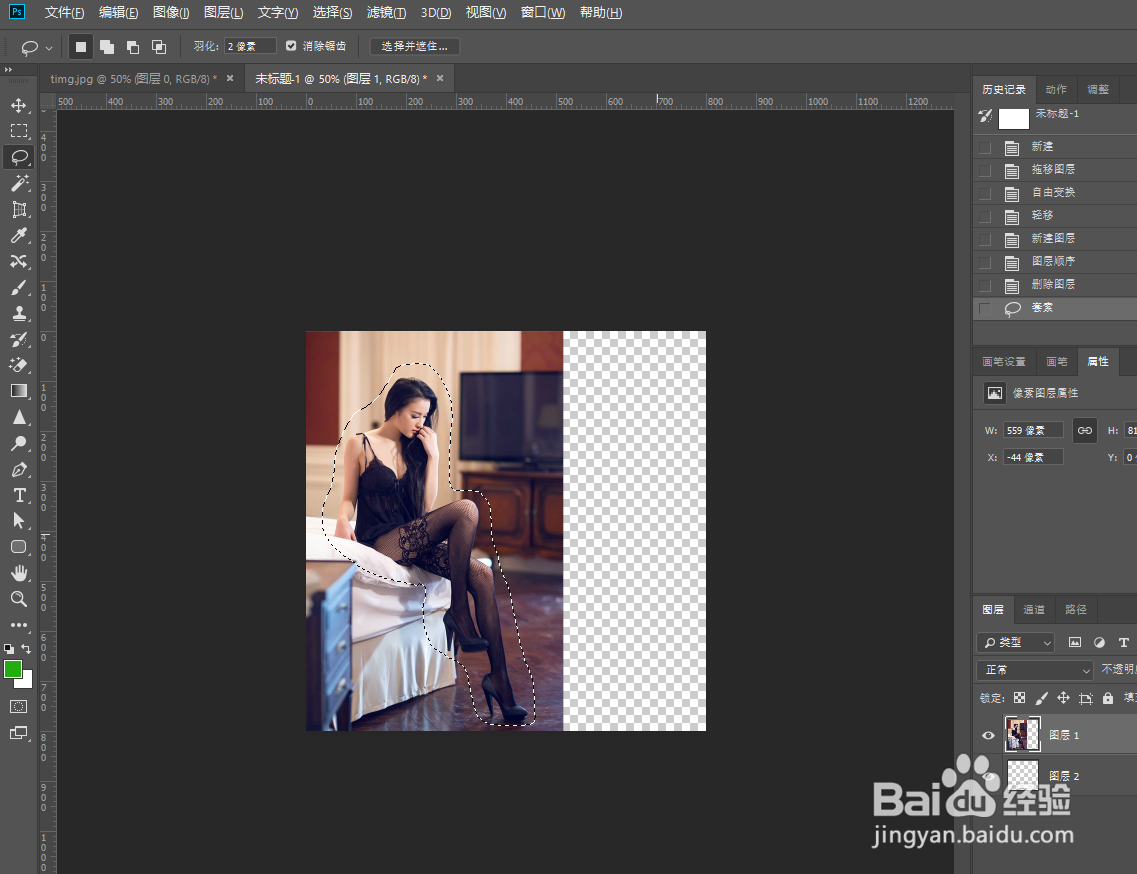Select the Eyedropper tool
This screenshot has height=874, width=1137.
click(19, 236)
